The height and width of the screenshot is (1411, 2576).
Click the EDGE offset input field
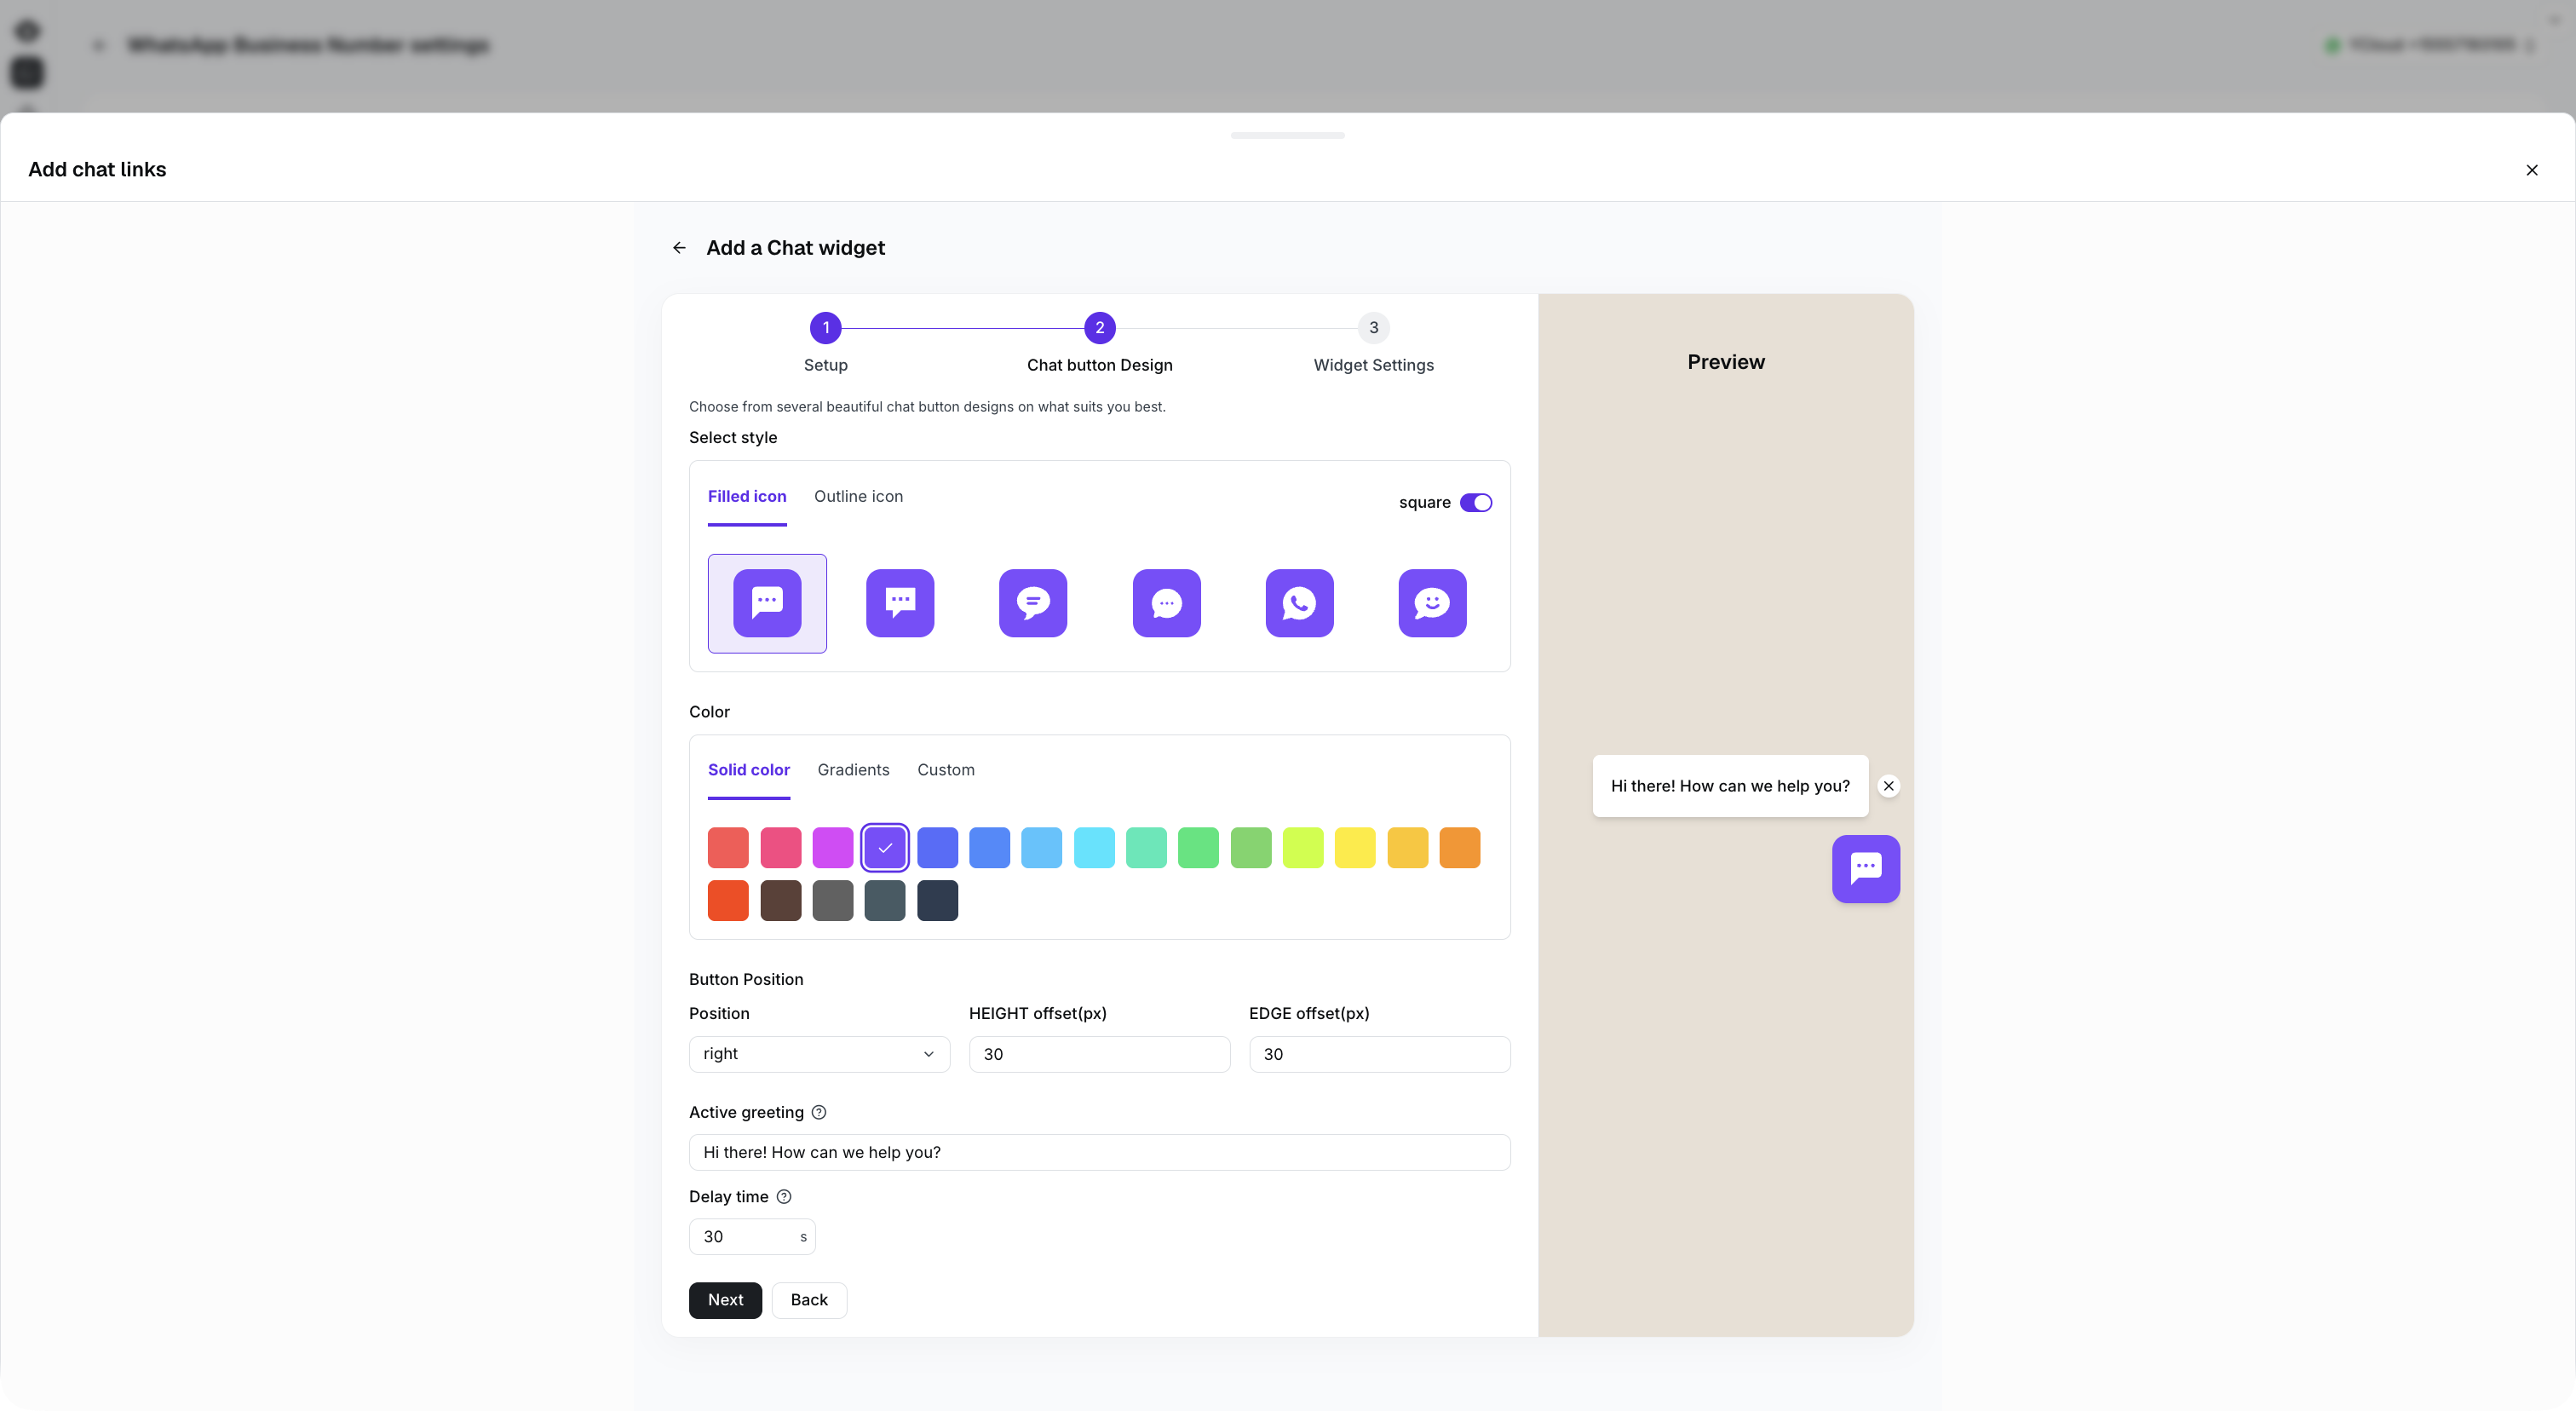[x=1379, y=1054]
